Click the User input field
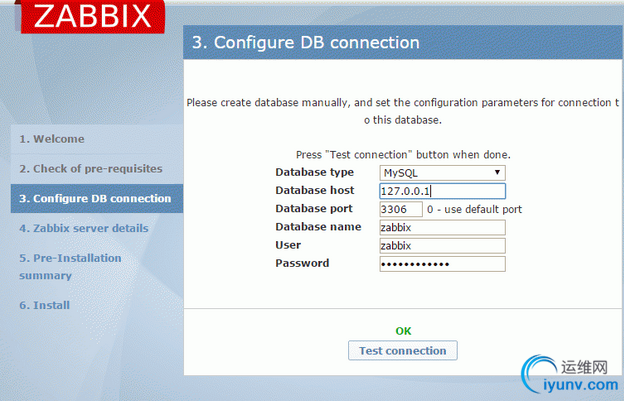The image size is (624, 401). 442,246
